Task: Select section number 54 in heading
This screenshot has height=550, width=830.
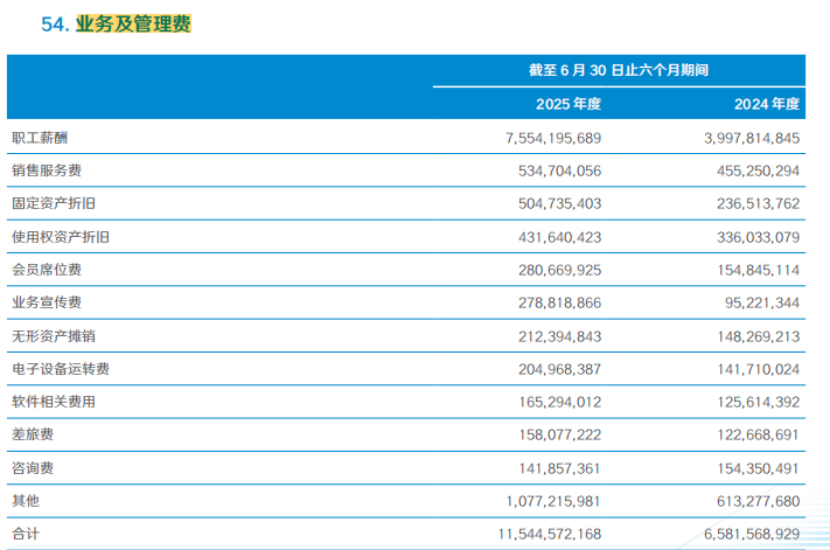Action: click(53, 24)
